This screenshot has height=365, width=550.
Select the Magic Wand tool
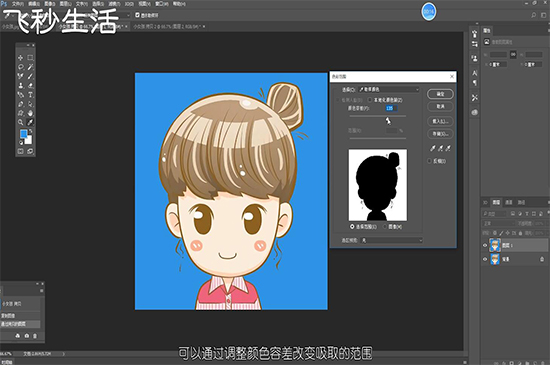click(x=31, y=67)
